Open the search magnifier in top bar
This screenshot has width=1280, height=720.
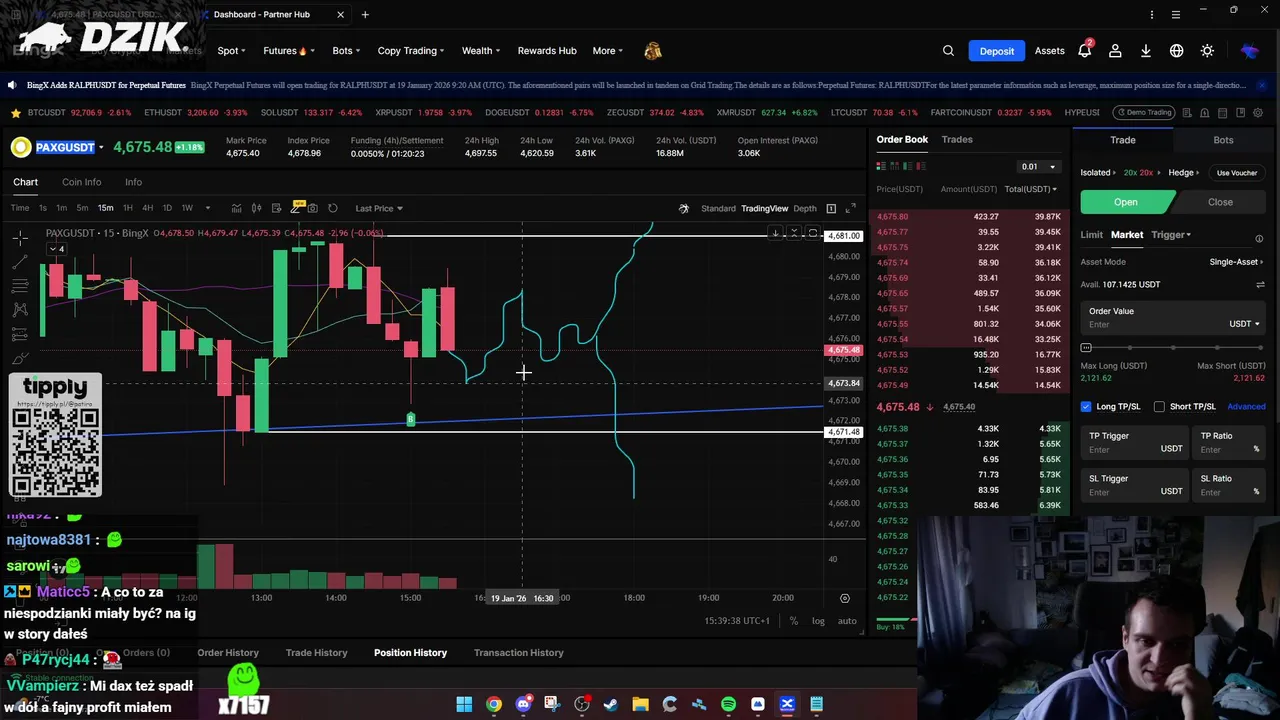click(x=948, y=51)
